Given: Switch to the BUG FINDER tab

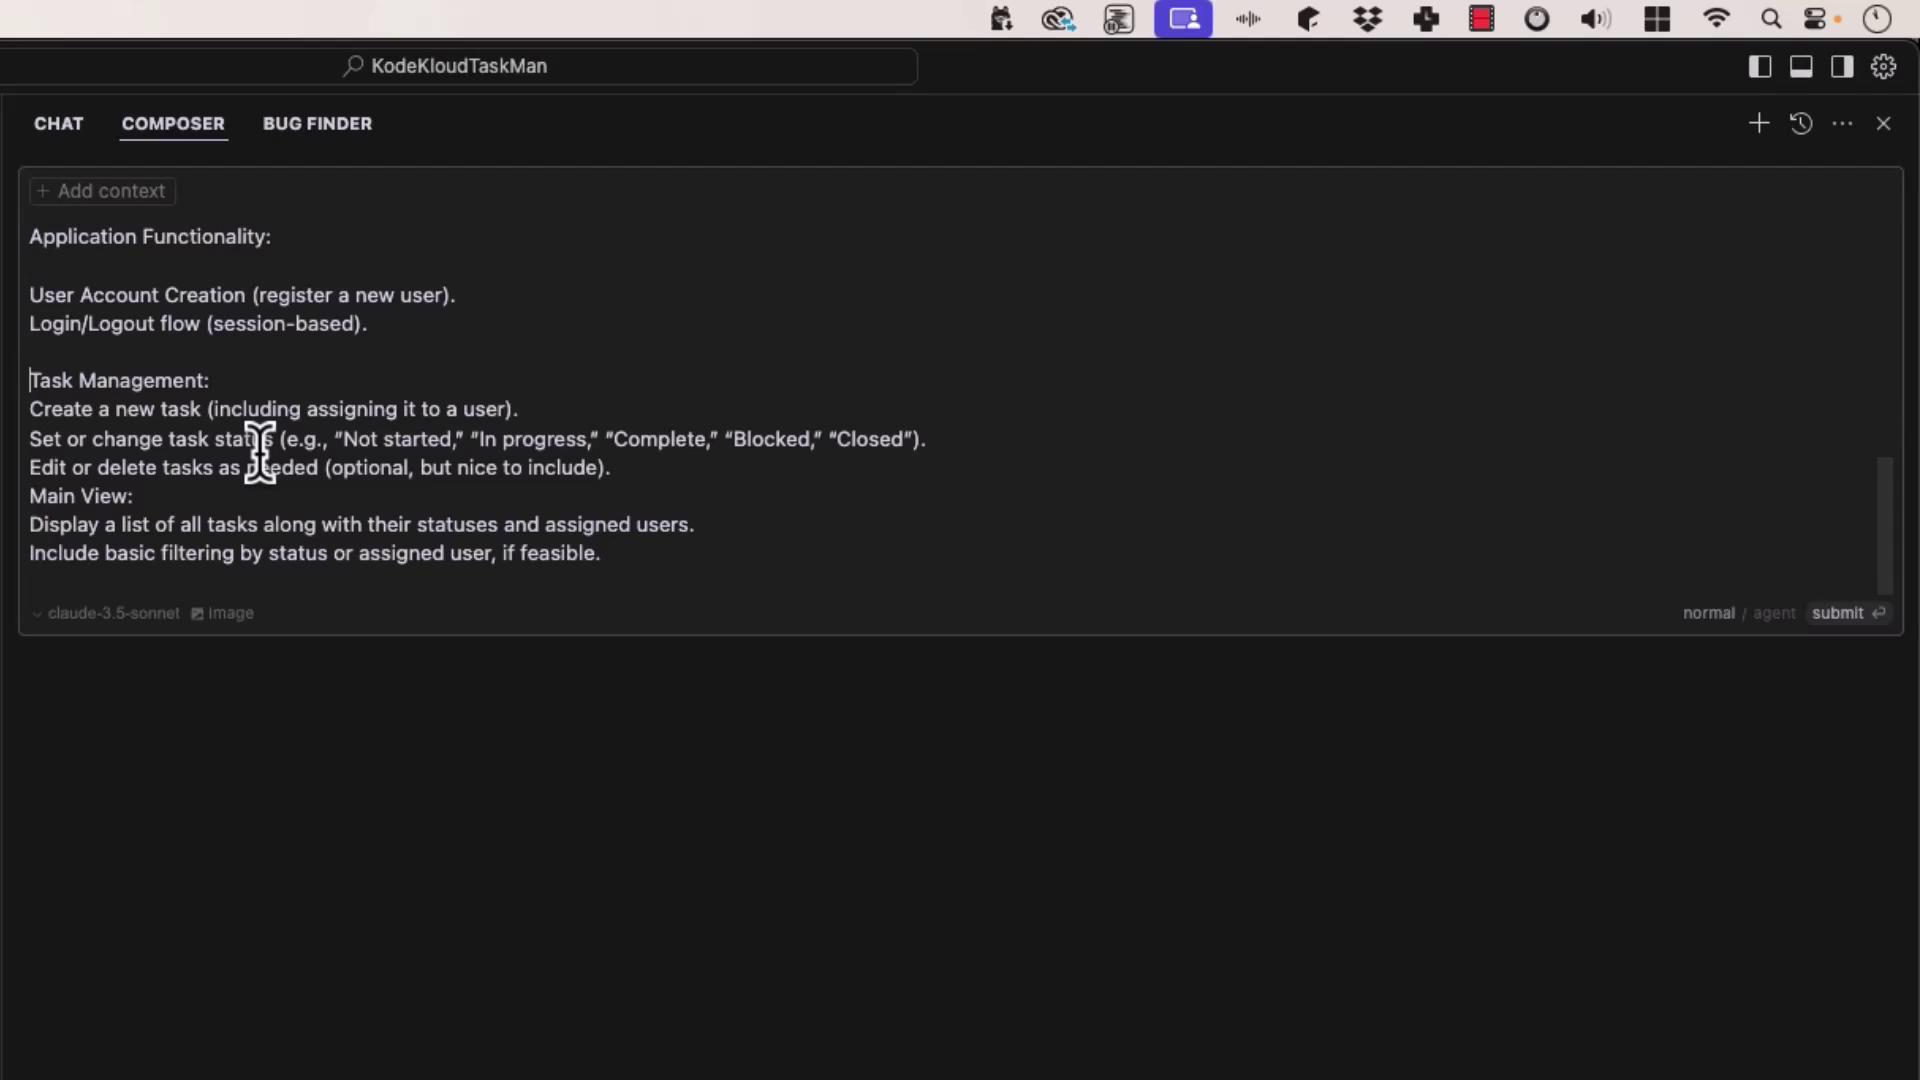Looking at the screenshot, I should point(317,124).
